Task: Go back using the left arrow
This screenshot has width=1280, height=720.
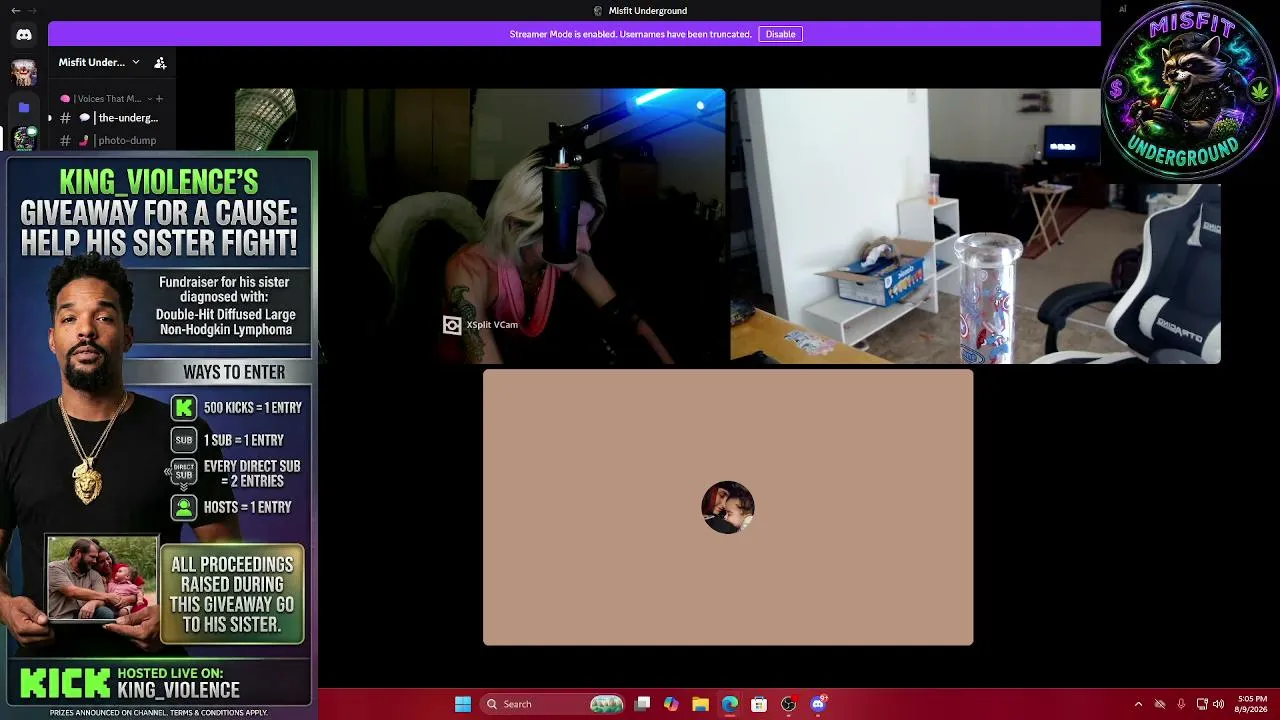Action: point(15,10)
